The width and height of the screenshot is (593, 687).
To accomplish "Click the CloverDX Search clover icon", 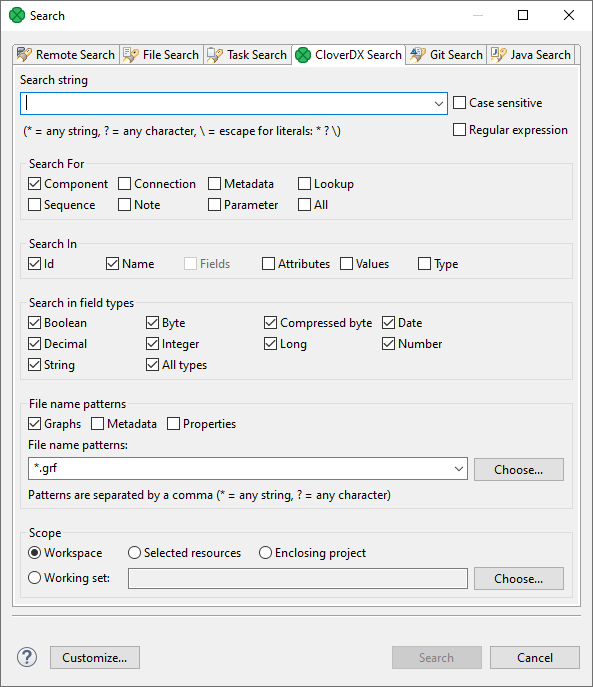I will click(x=303, y=55).
